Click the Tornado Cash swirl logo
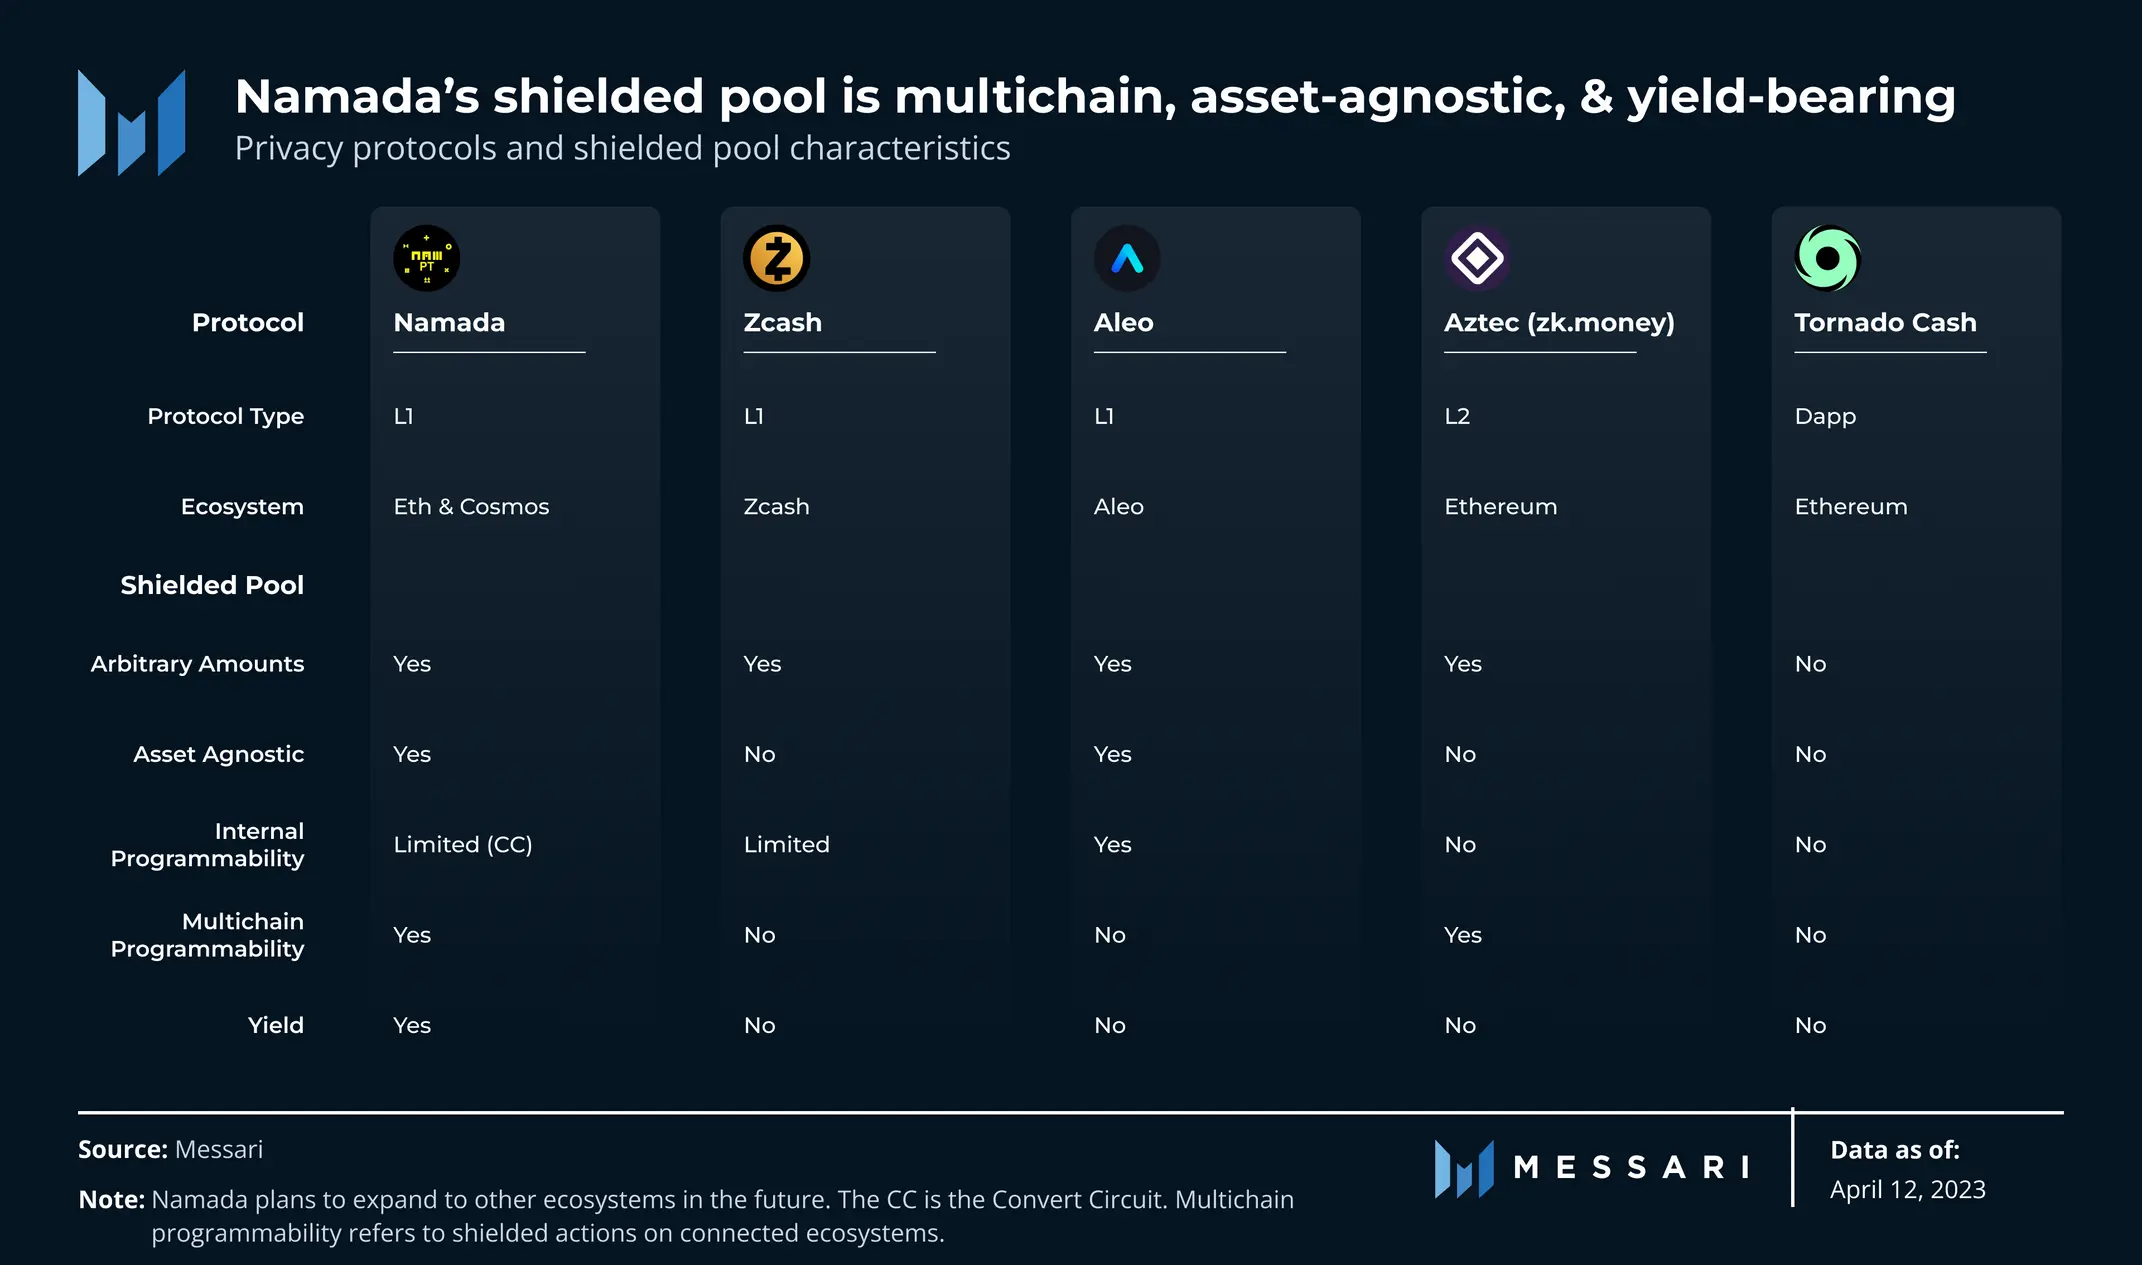2142x1265 pixels. point(1827,258)
